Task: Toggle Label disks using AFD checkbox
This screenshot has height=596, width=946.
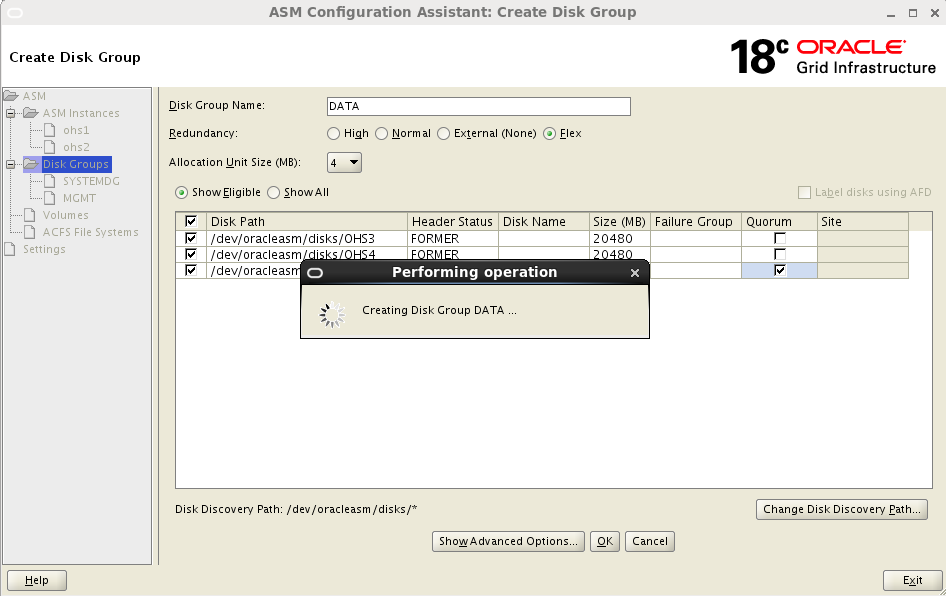Action: click(804, 192)
